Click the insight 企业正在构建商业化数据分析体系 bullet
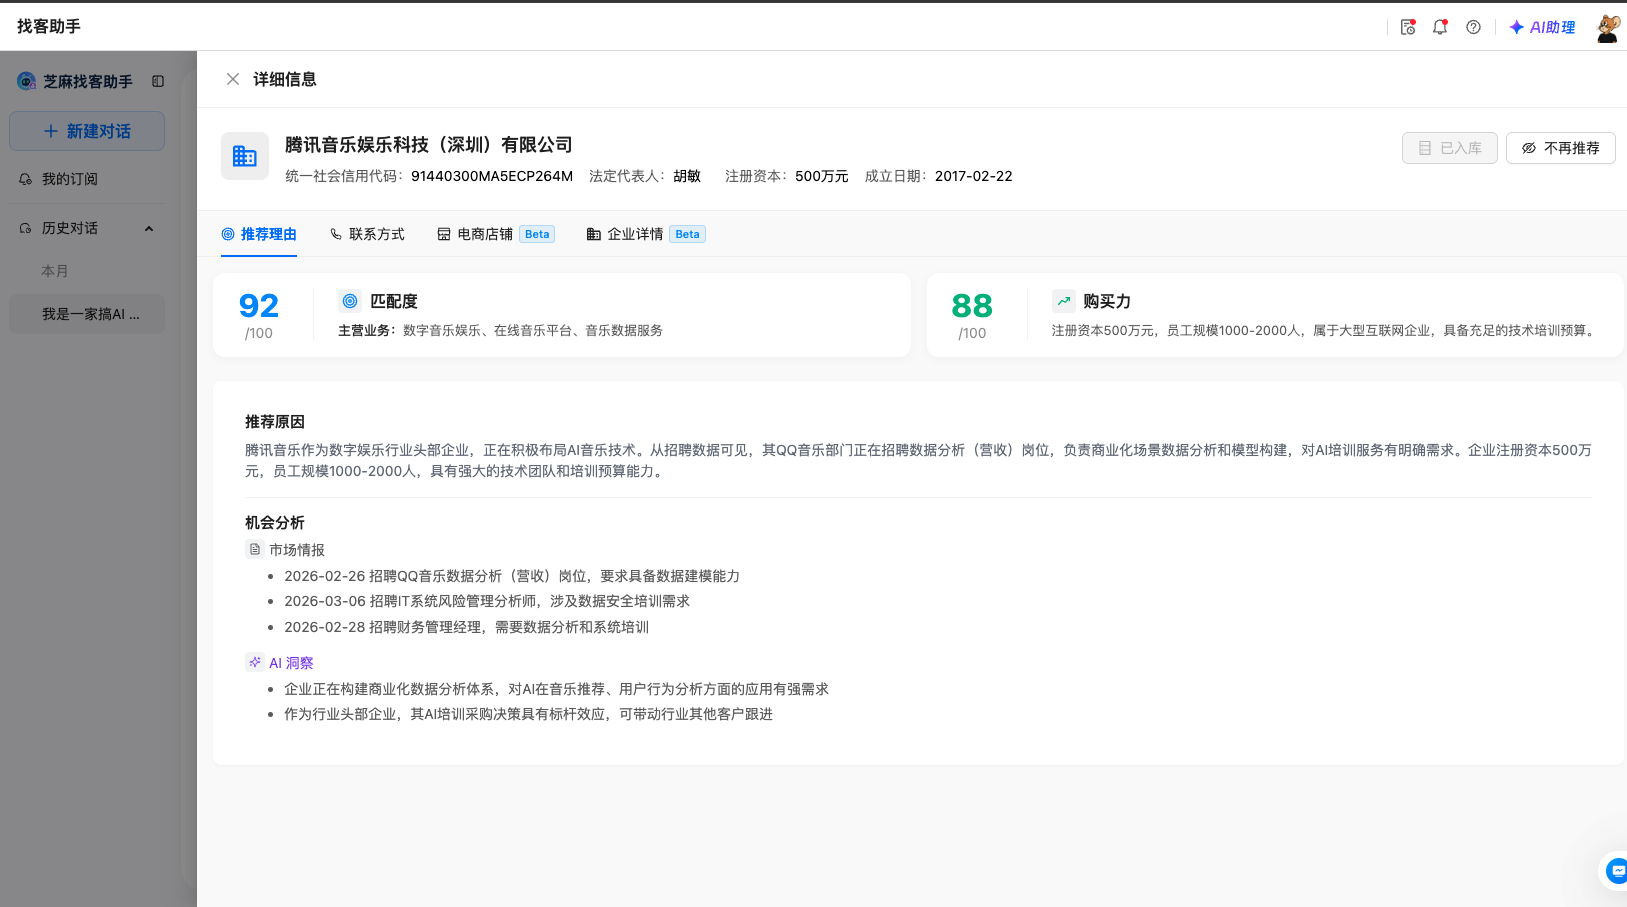This screenshot has height=907, width=1627. (x=556, y=689)
